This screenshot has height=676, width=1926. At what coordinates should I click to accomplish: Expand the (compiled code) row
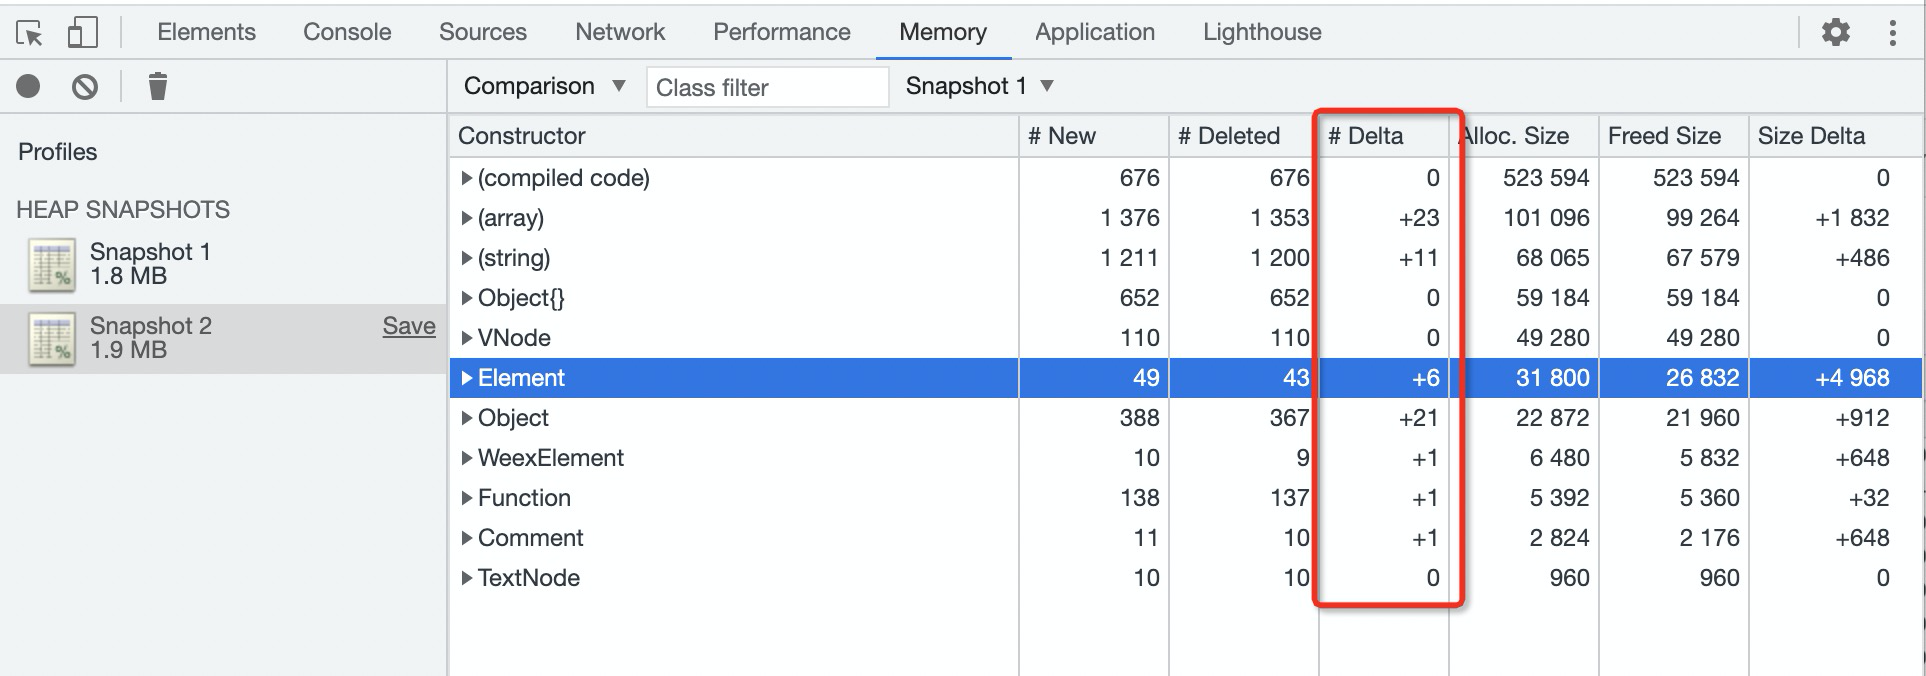click(466, 178)
